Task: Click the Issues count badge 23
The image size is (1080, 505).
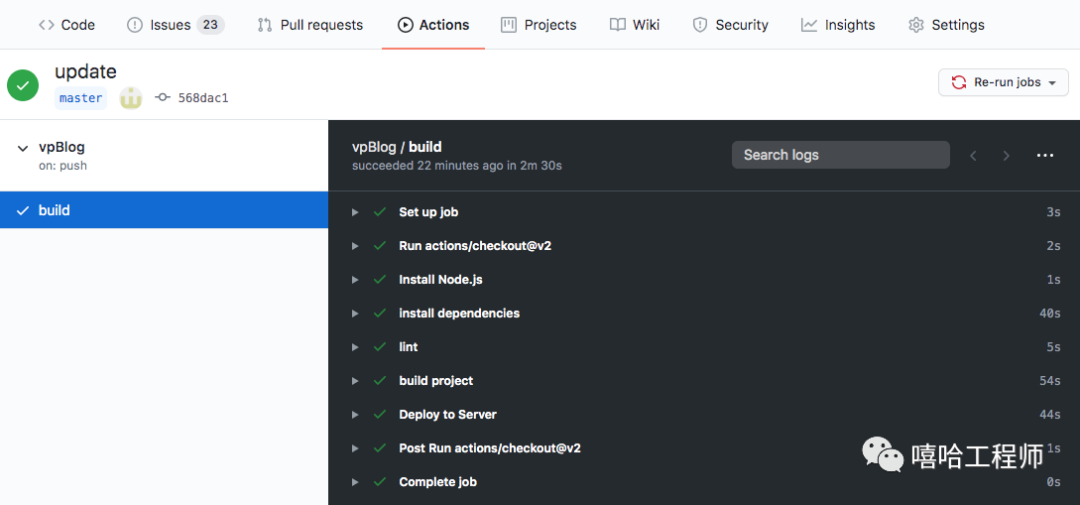Action: [210, 25]
